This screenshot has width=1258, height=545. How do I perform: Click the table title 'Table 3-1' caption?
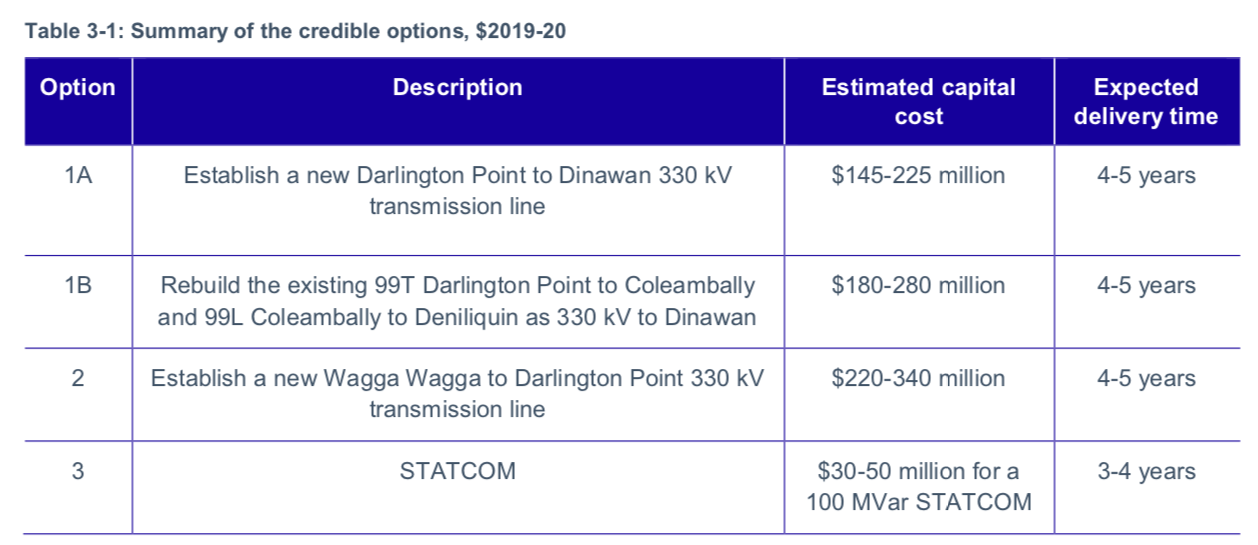(295, 31)
